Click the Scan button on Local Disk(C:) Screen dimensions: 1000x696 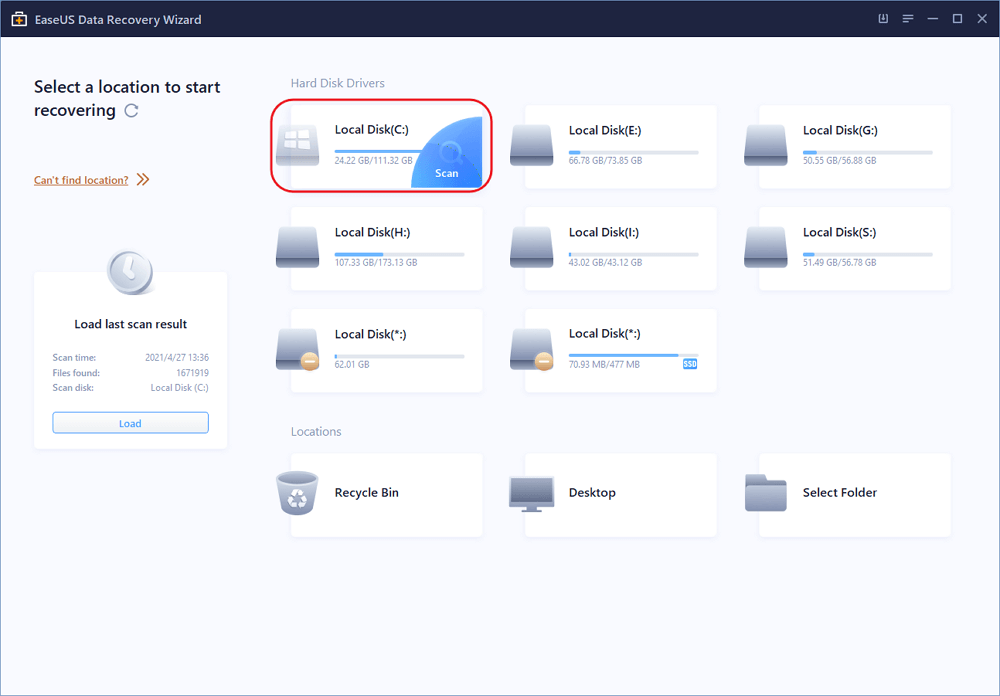(447, 153)
